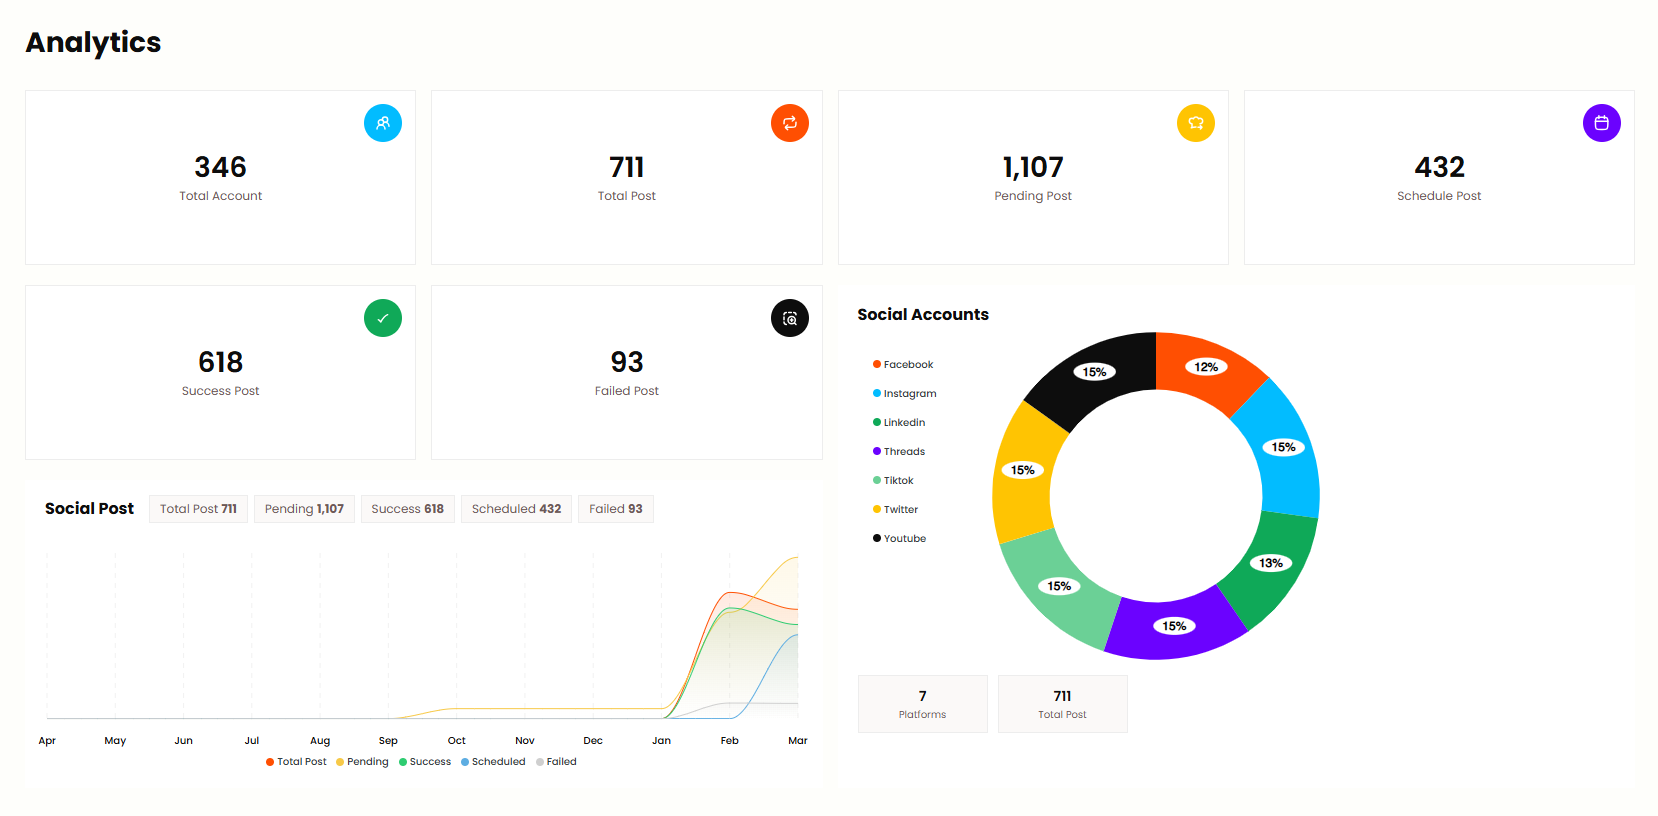Open the 711 Total Post summary box
The width and height of the screenshot is (1658, 816).
click(1062, 704)
